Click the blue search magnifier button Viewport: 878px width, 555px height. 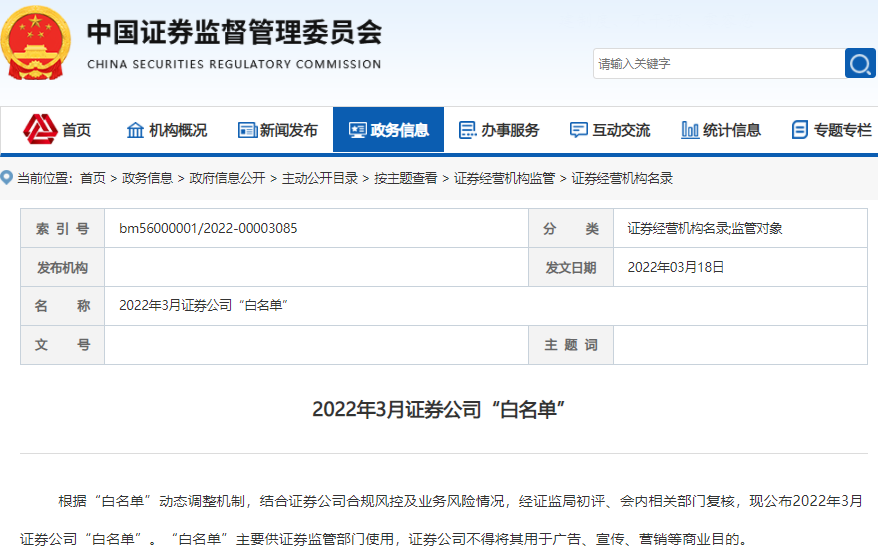[860, 63]
